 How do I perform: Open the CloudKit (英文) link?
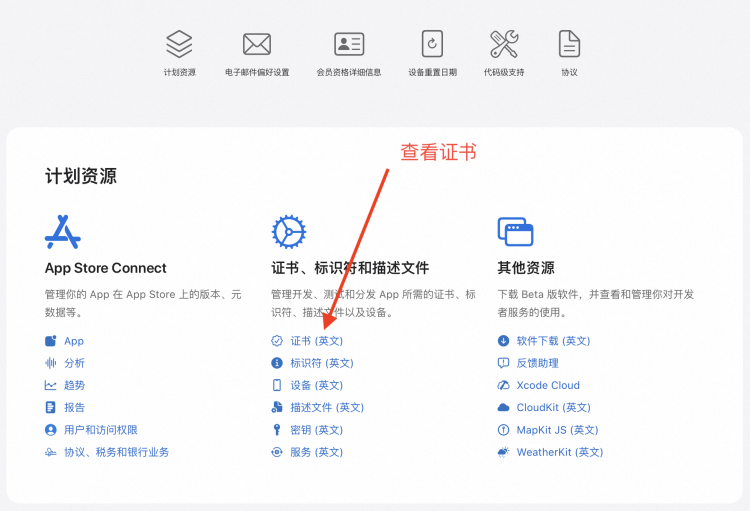click(x=553, y=407)
